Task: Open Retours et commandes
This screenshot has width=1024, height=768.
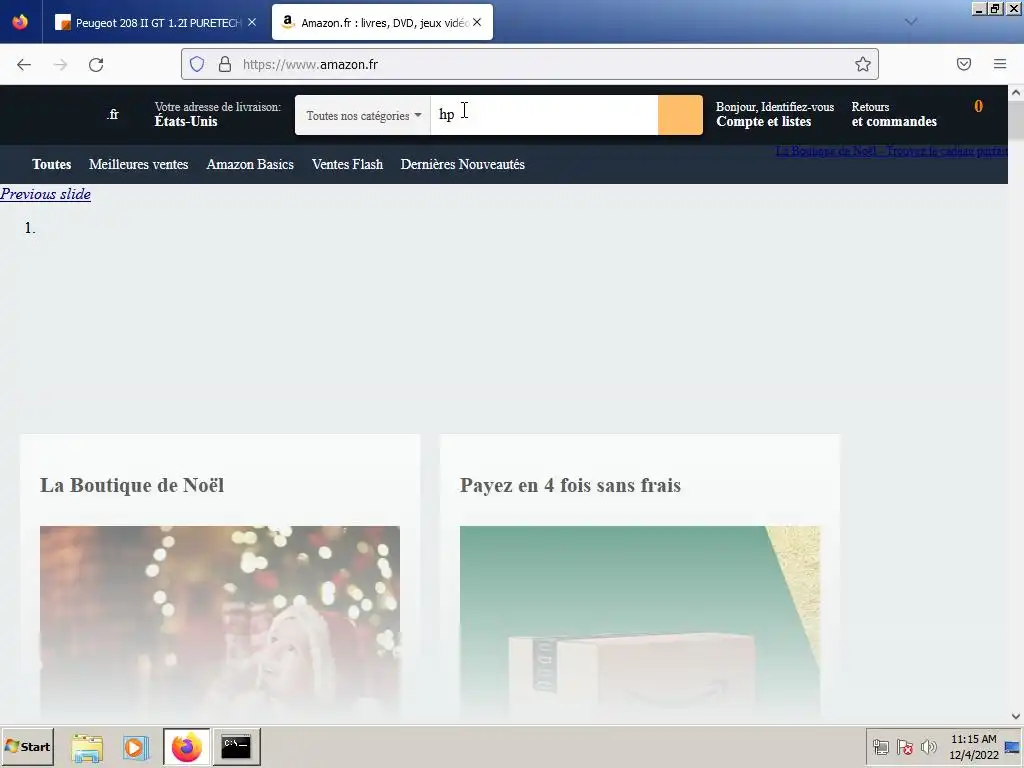Action: (894, 114)
